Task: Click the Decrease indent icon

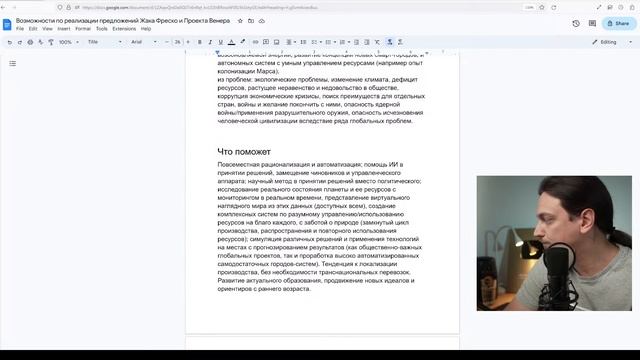Action: (356, 42)
